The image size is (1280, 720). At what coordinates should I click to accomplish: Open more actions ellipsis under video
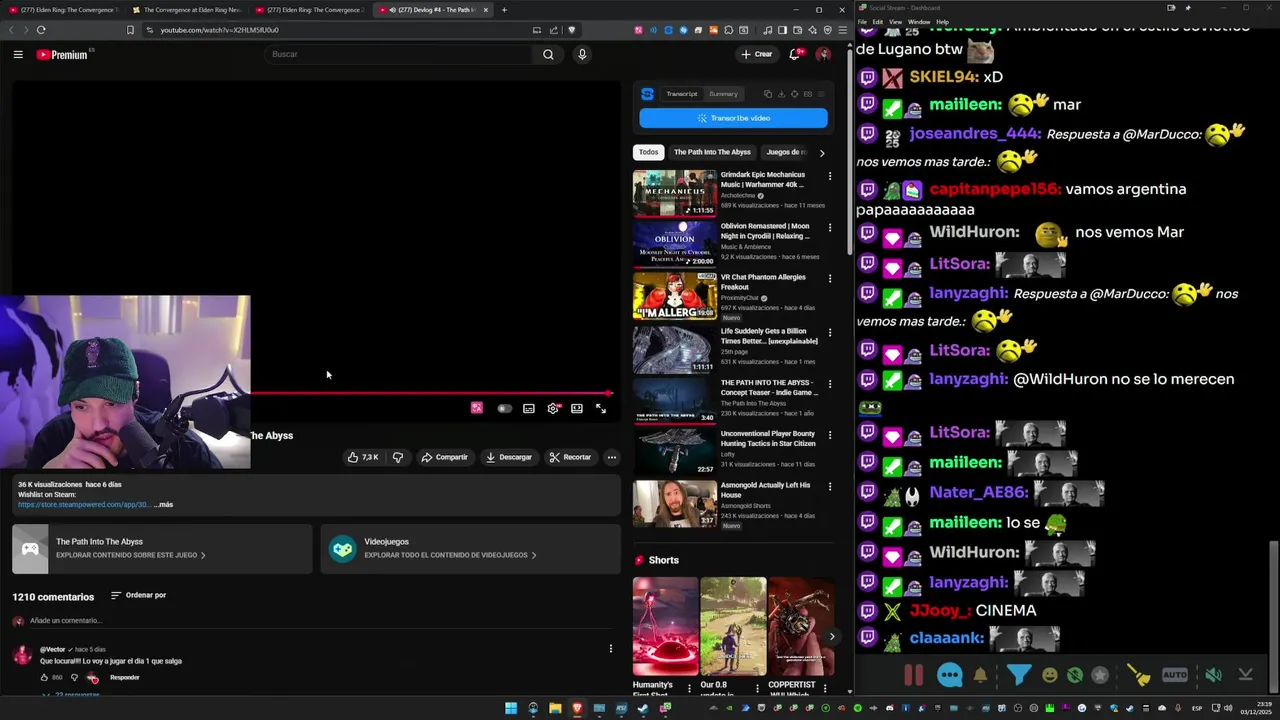click(x=612, y=457)
